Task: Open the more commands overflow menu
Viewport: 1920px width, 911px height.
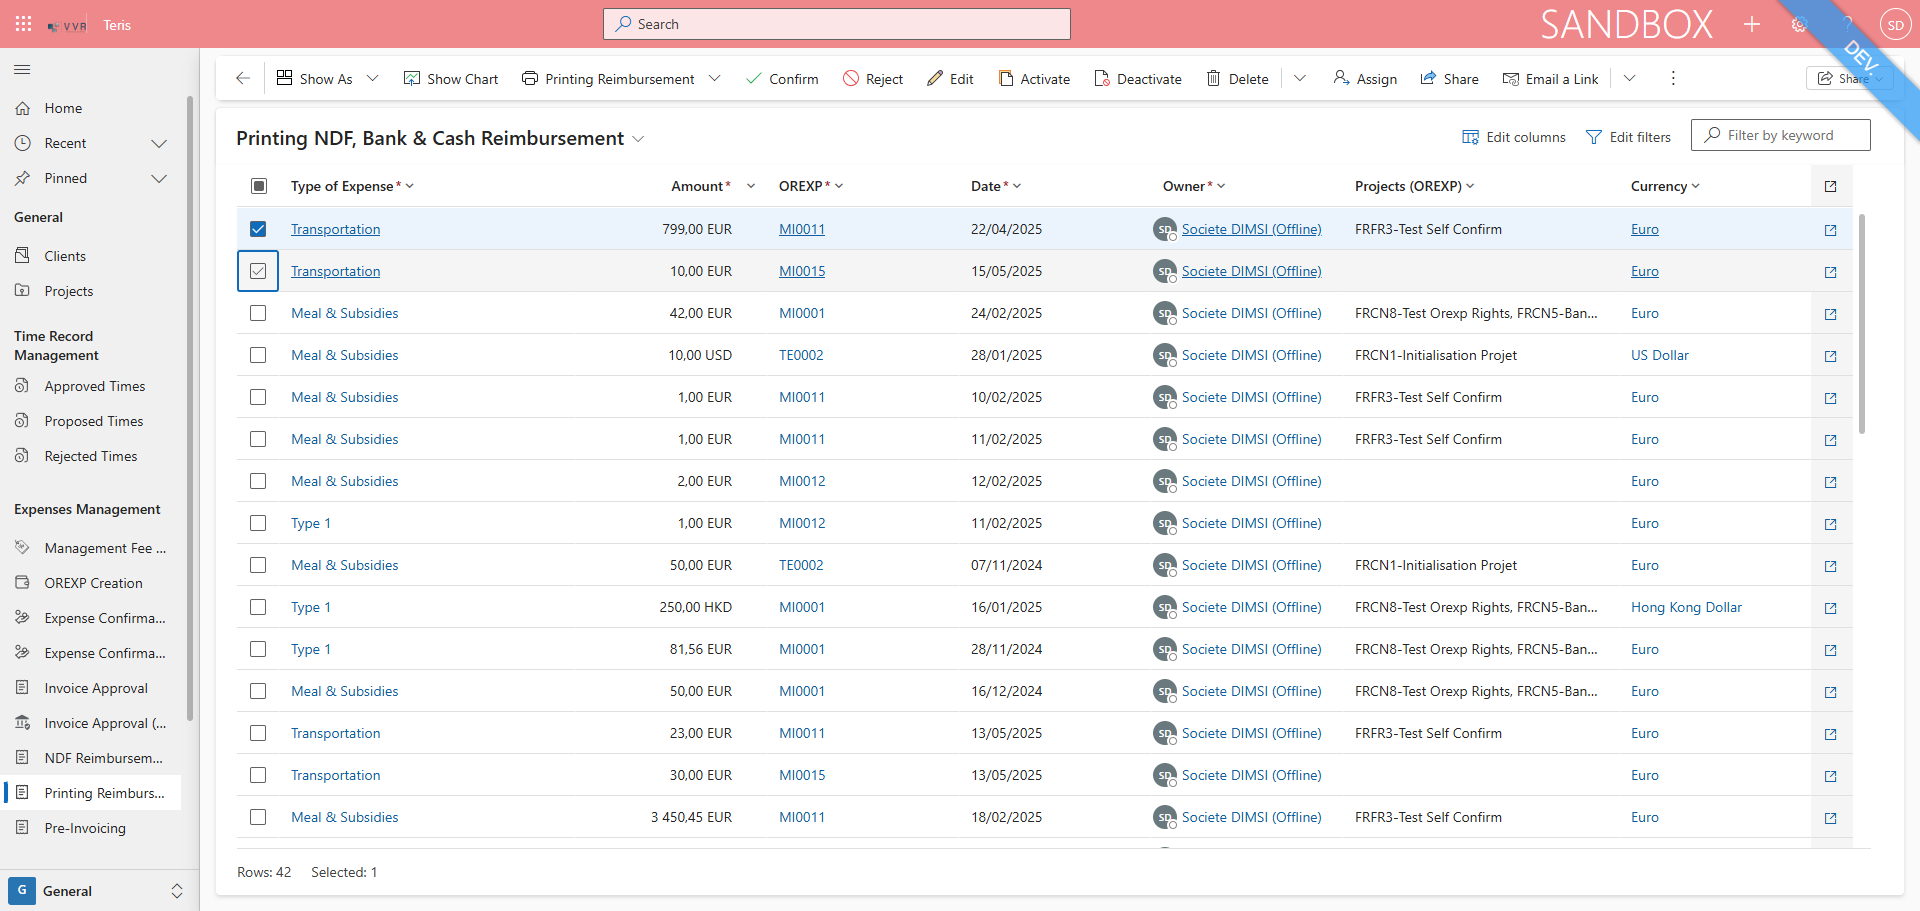Action: [x=1673, y=78]
